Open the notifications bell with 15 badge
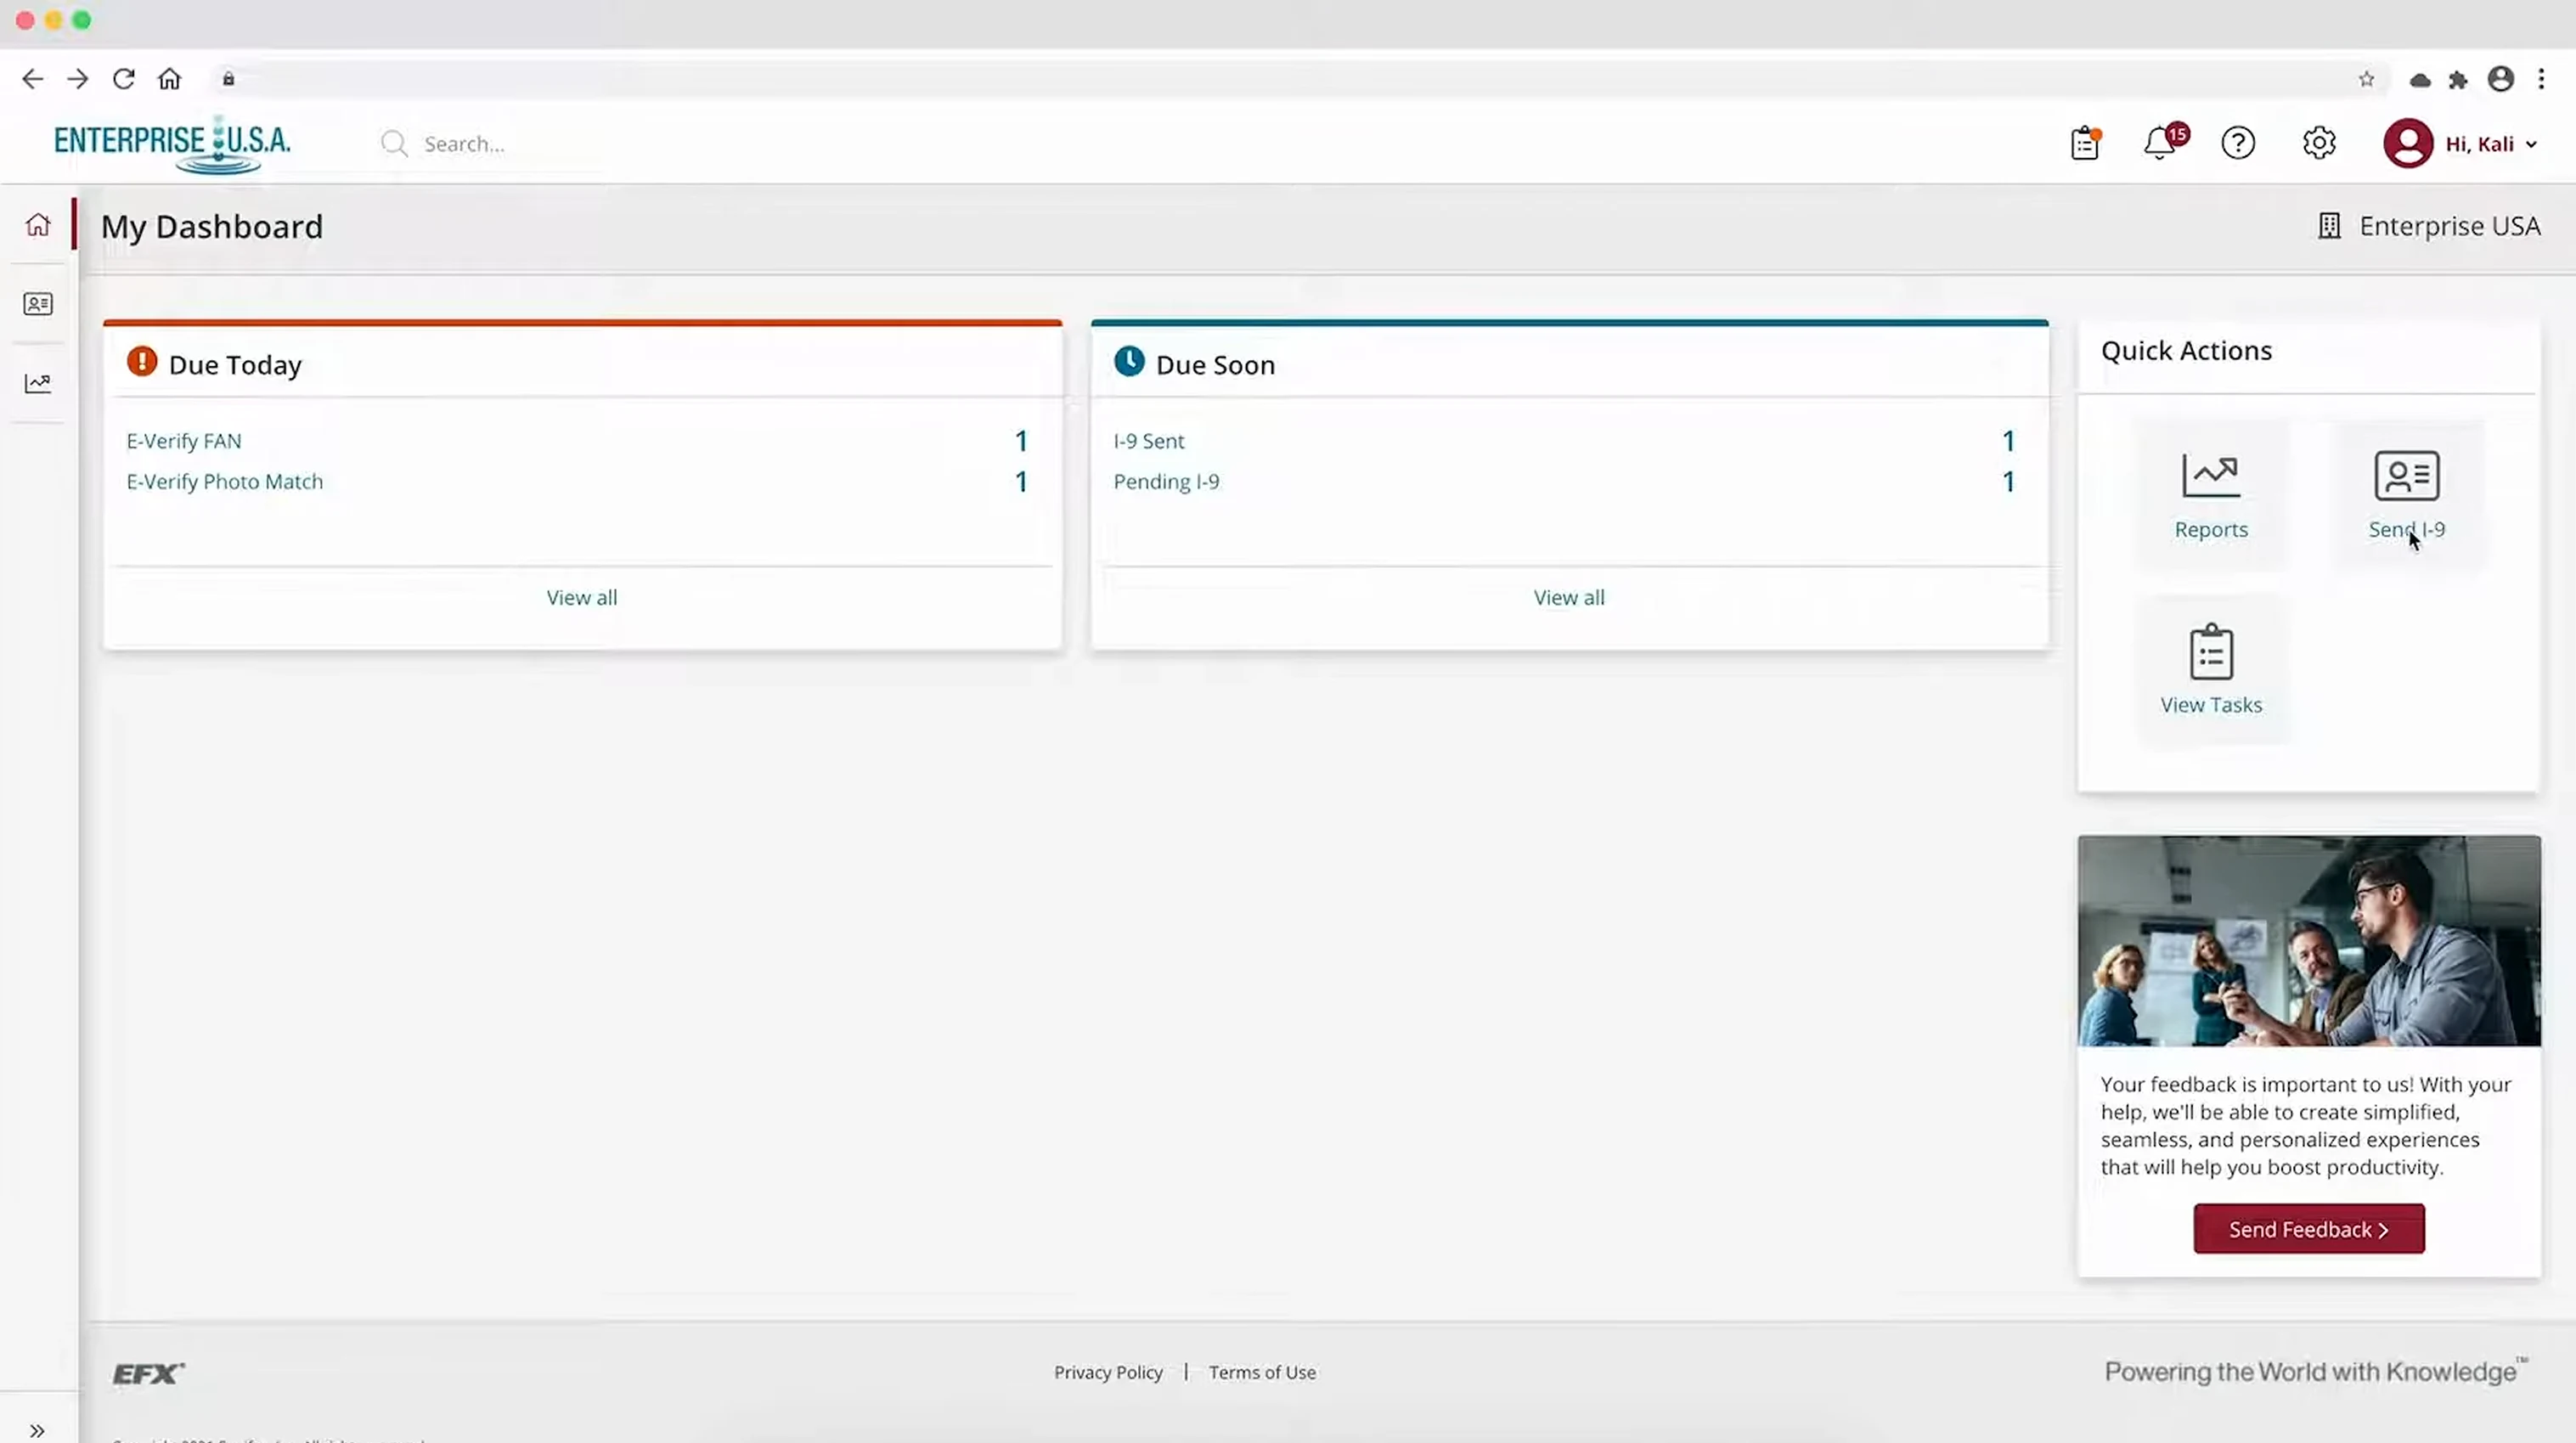The height and width of the screenshot is (1443, 2576). point(2160,143)
